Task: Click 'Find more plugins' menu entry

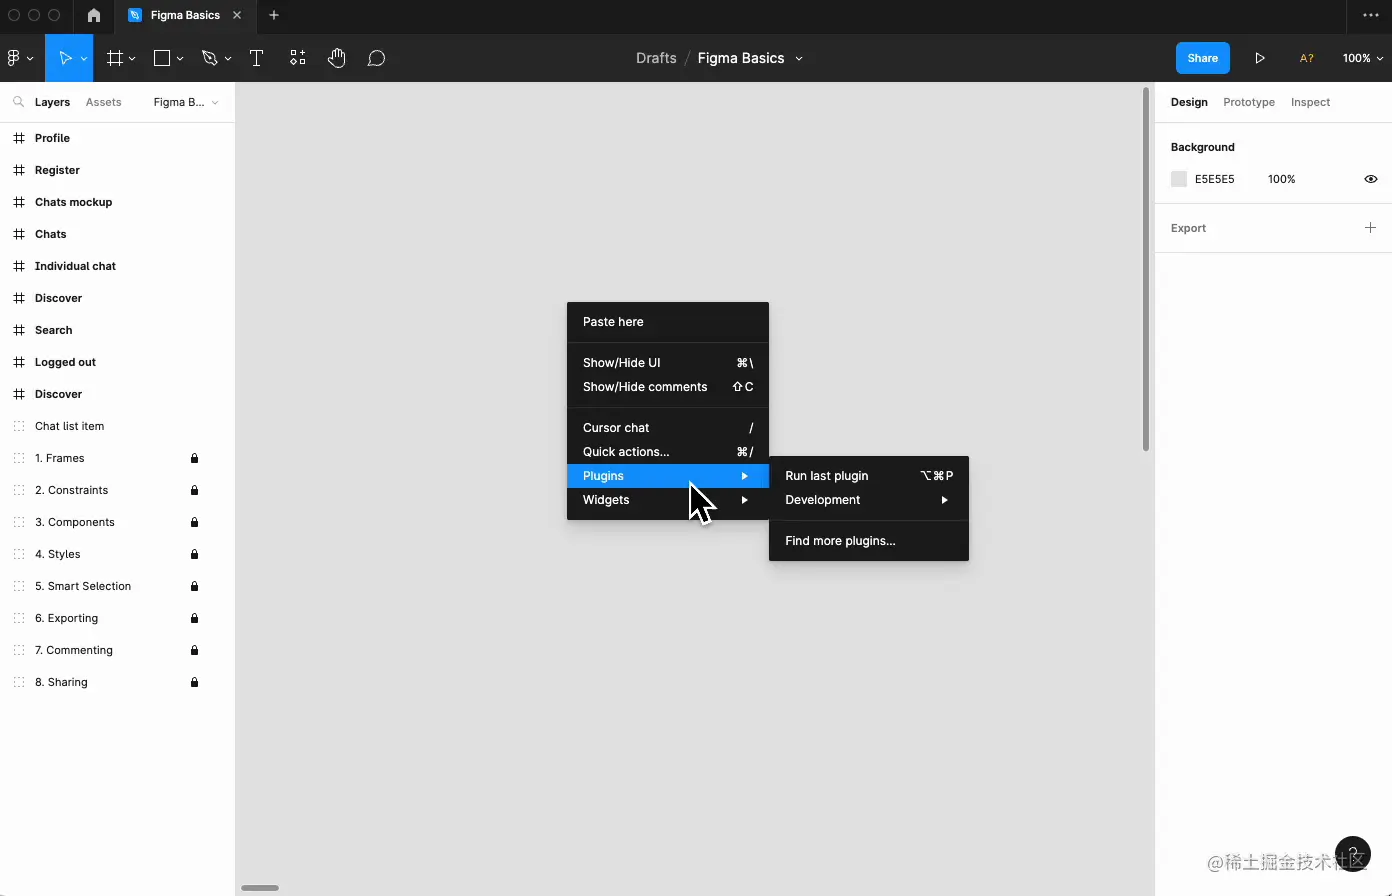Action: tap(839, 541)
